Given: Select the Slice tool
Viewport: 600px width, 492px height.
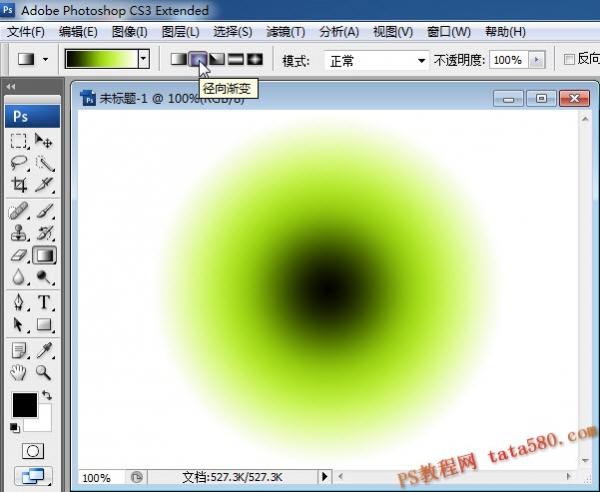Looking at the screenshot, I should point(44,185).
